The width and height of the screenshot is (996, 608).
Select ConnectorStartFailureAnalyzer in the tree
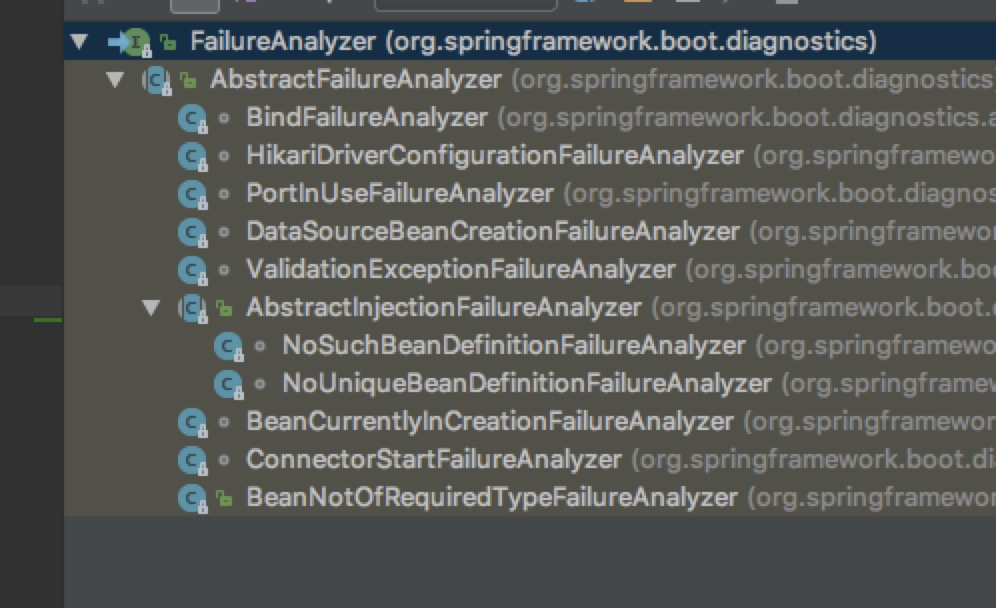434,460
